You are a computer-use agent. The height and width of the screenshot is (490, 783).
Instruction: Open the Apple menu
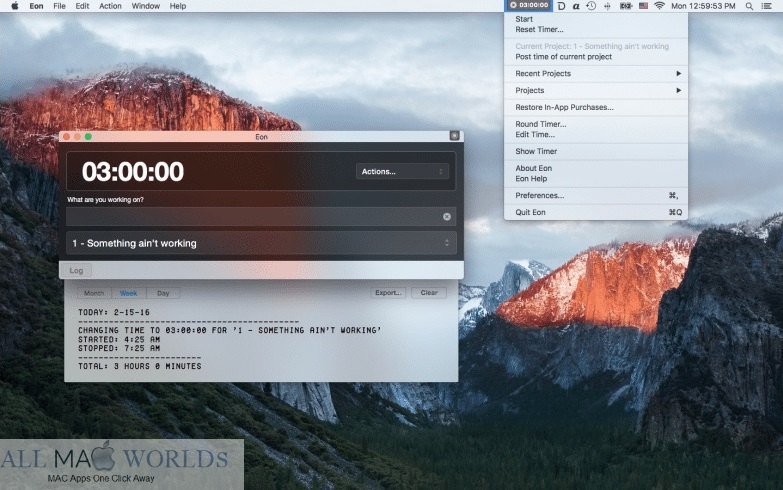point(14,6)
